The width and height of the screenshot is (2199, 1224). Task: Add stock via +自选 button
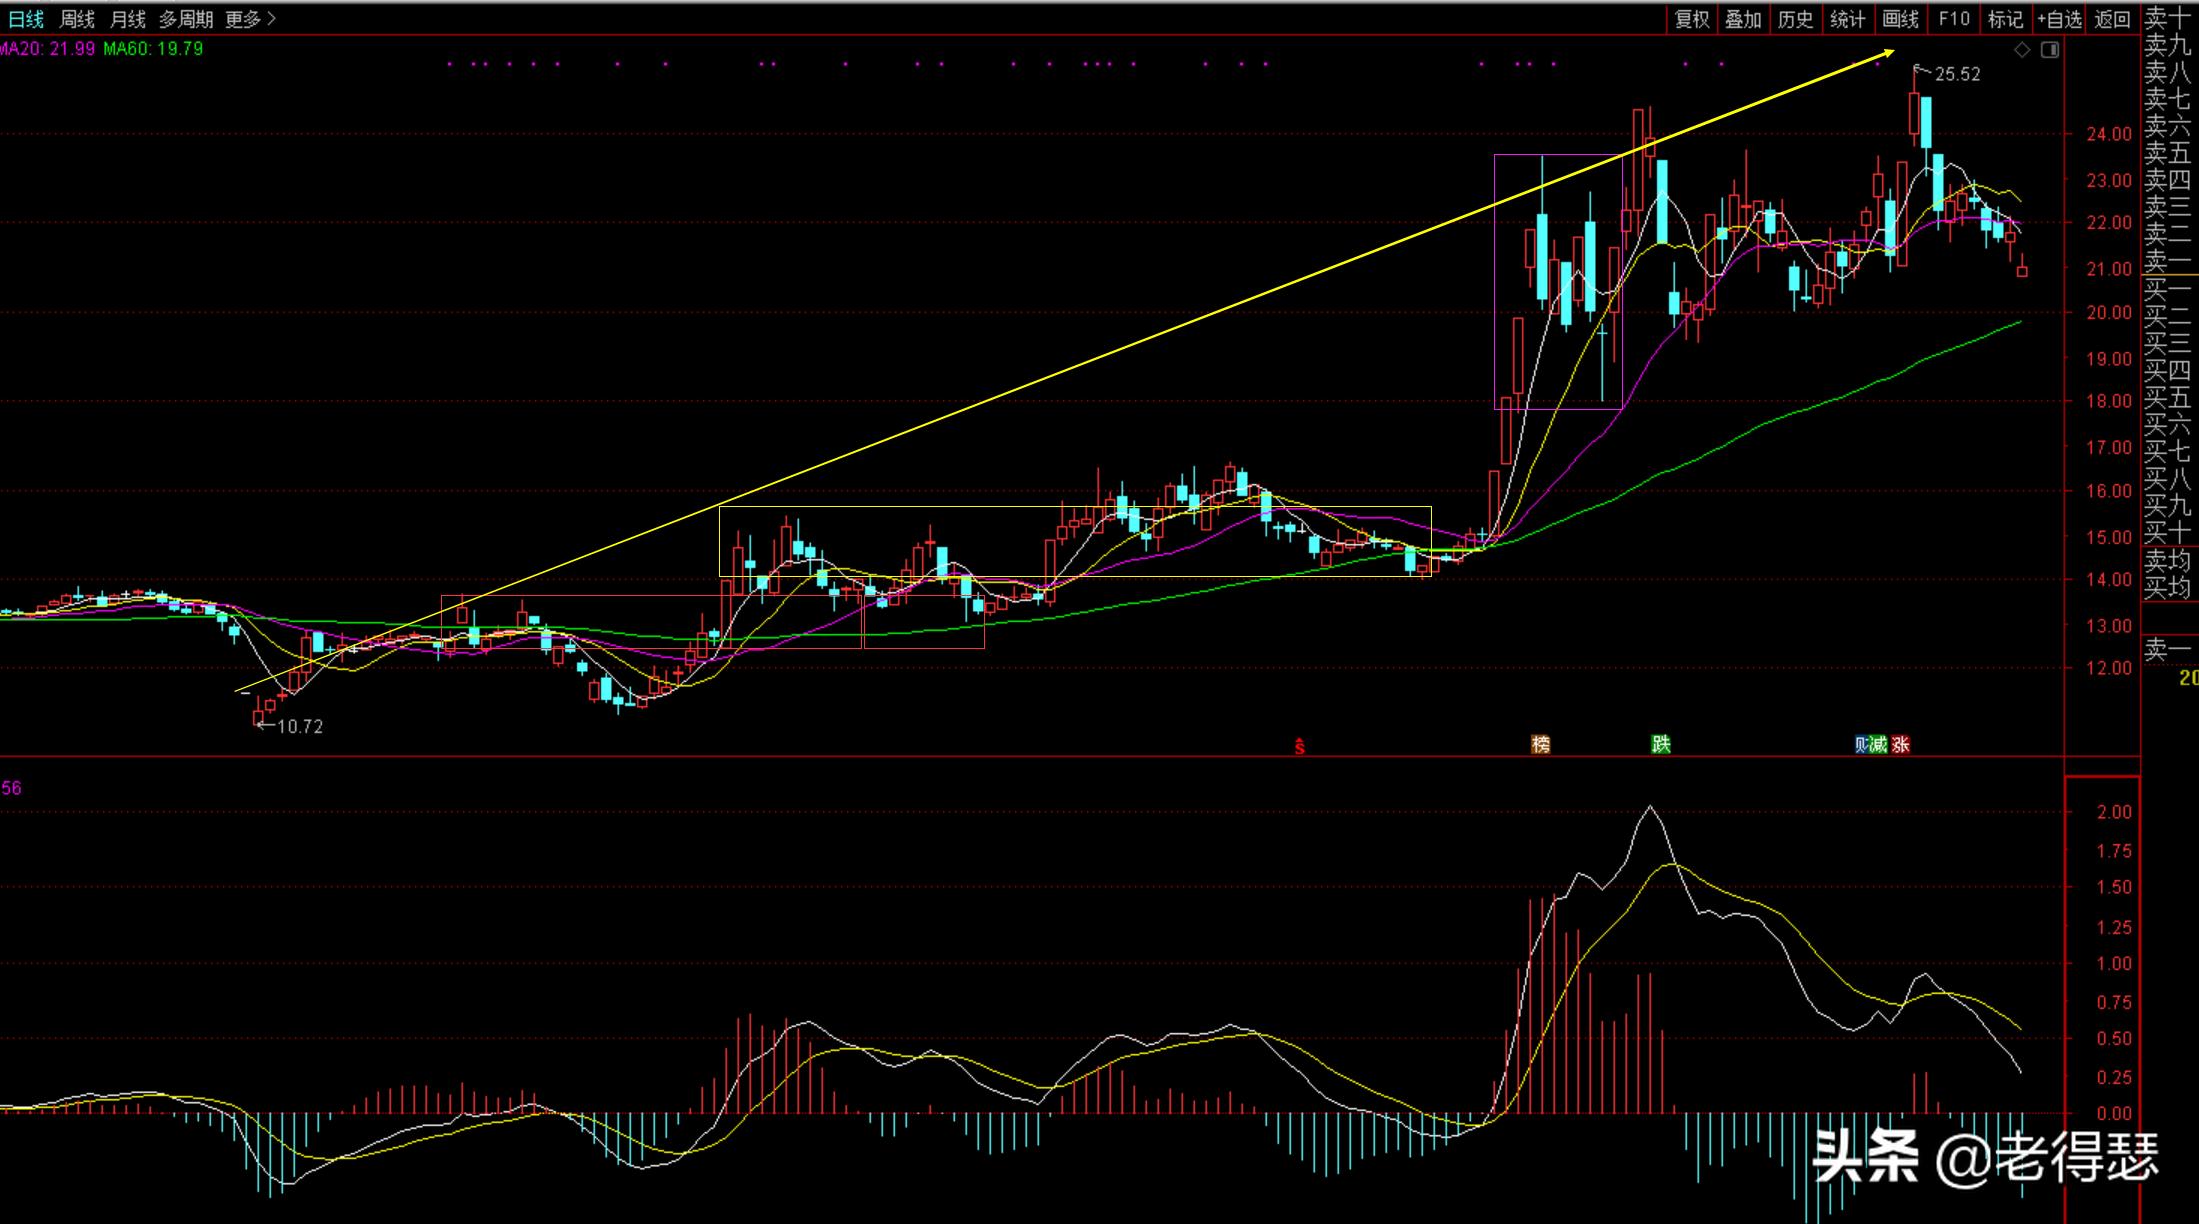coord(2059,19)
